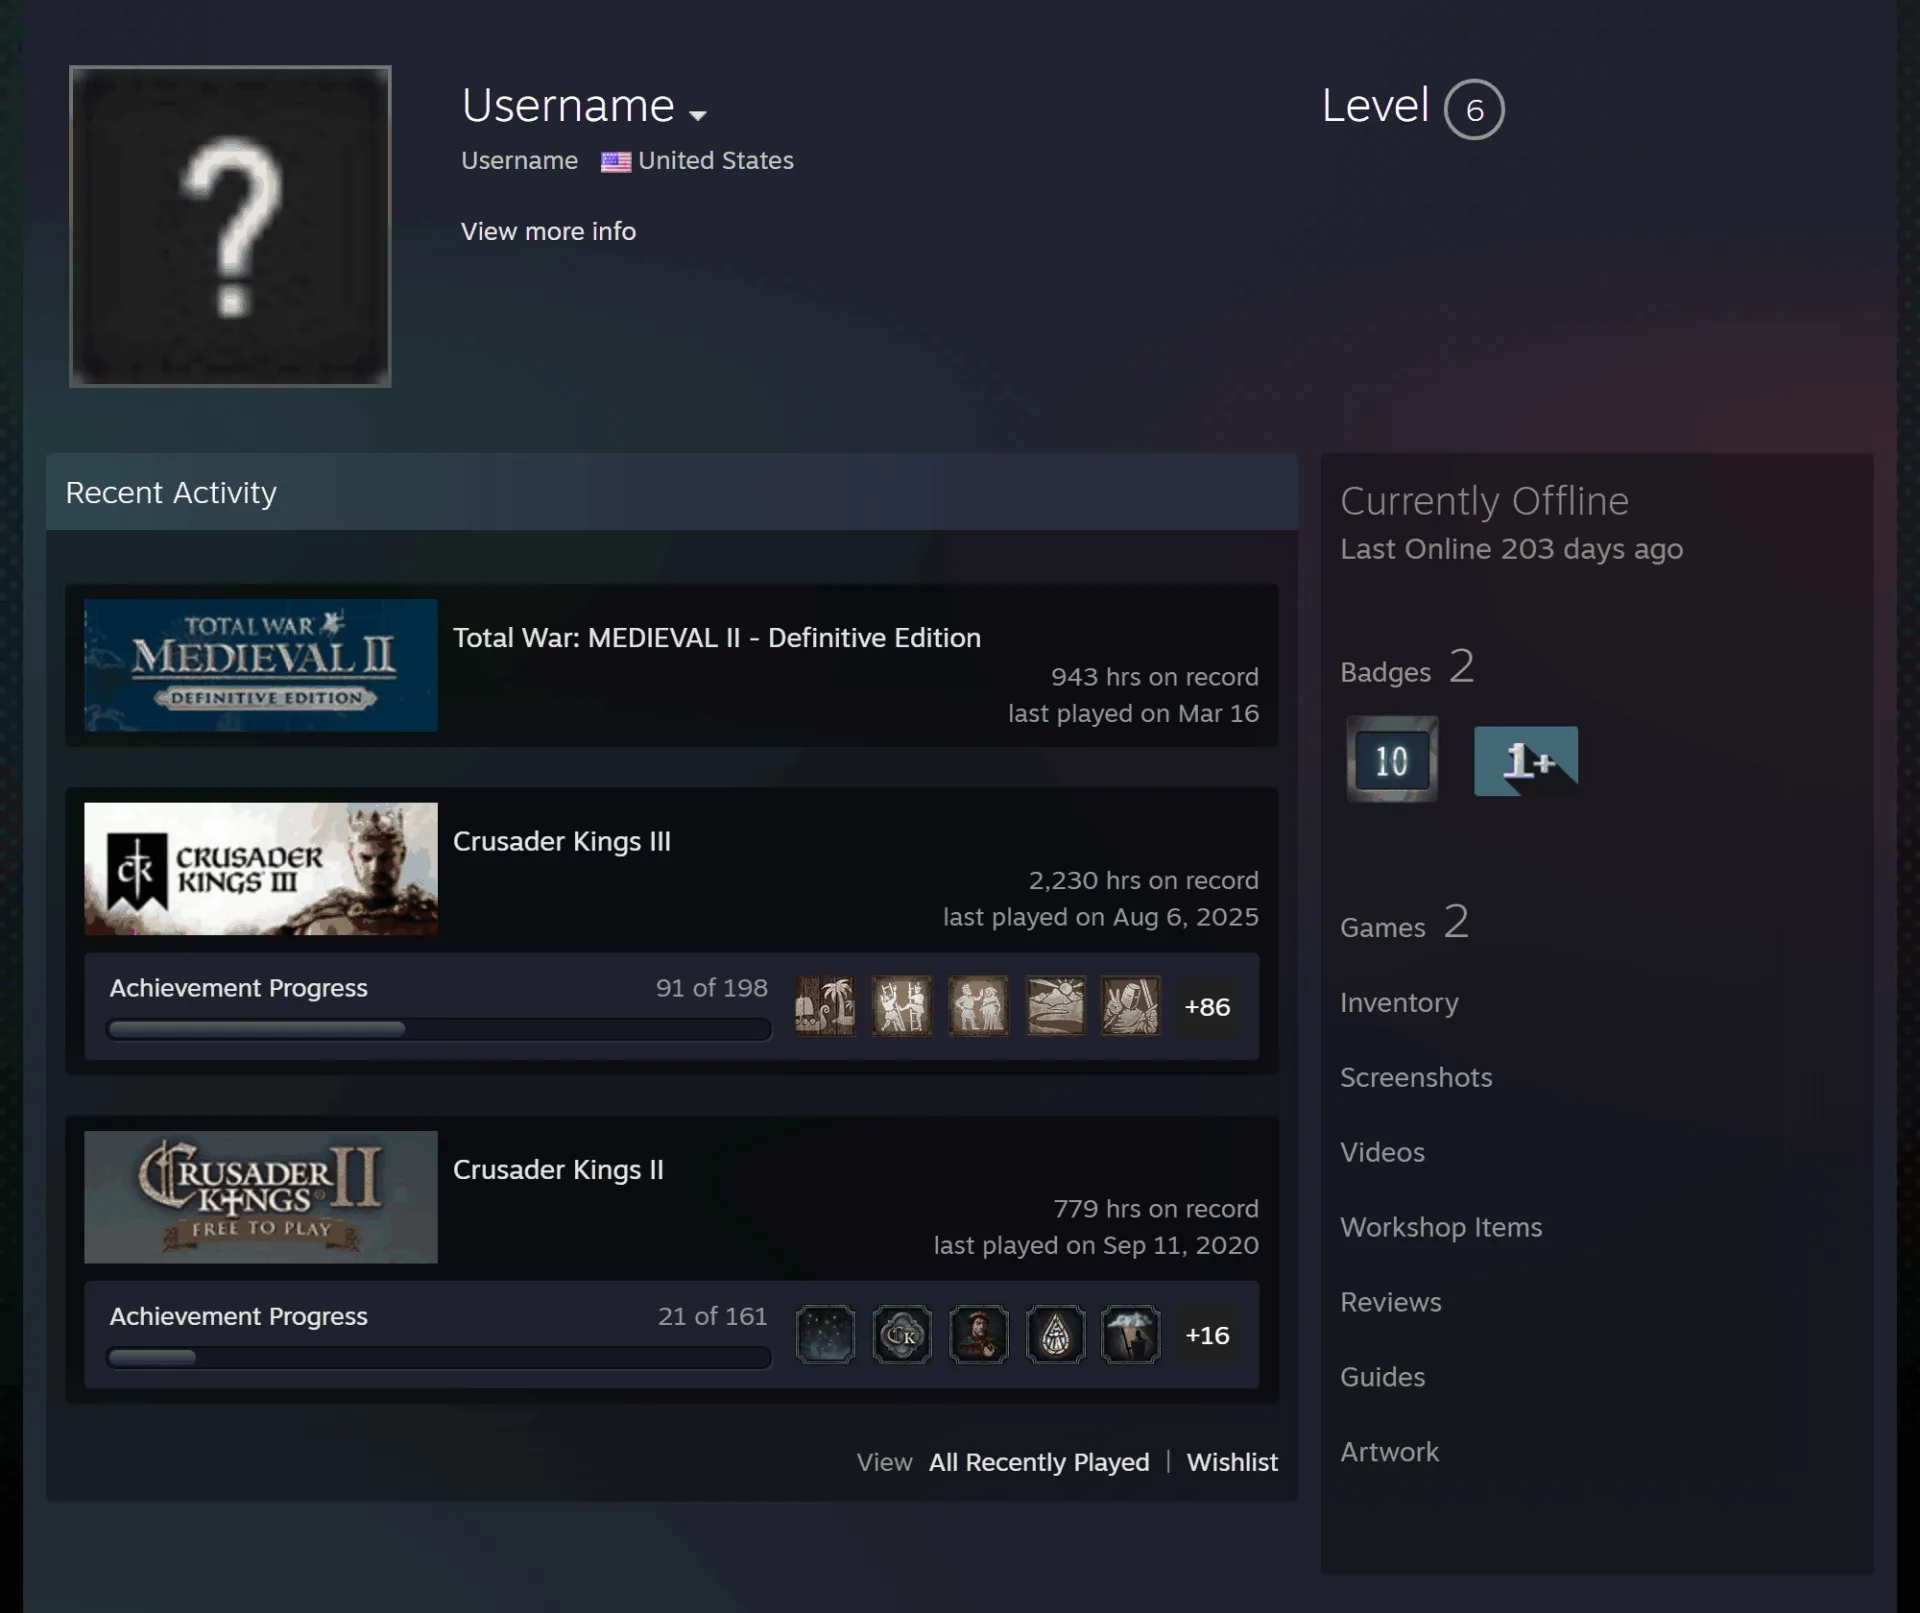Open the Badges section link
Viewport: 1920px width, 1613px height.
pos(1407,668)
